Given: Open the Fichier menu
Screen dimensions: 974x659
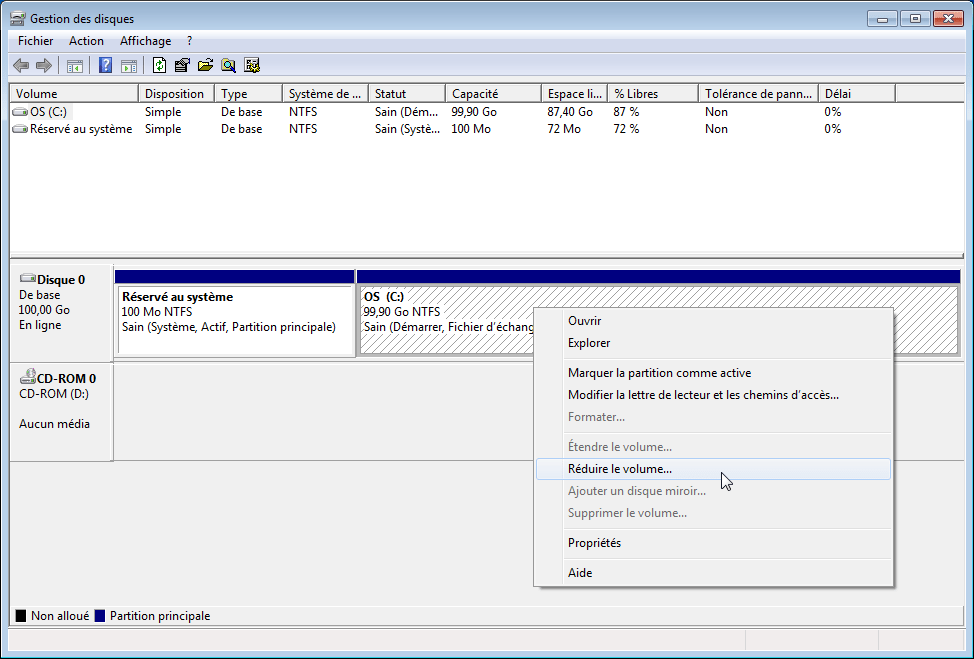Looking at the screenshot, I should tap(35, 41).
